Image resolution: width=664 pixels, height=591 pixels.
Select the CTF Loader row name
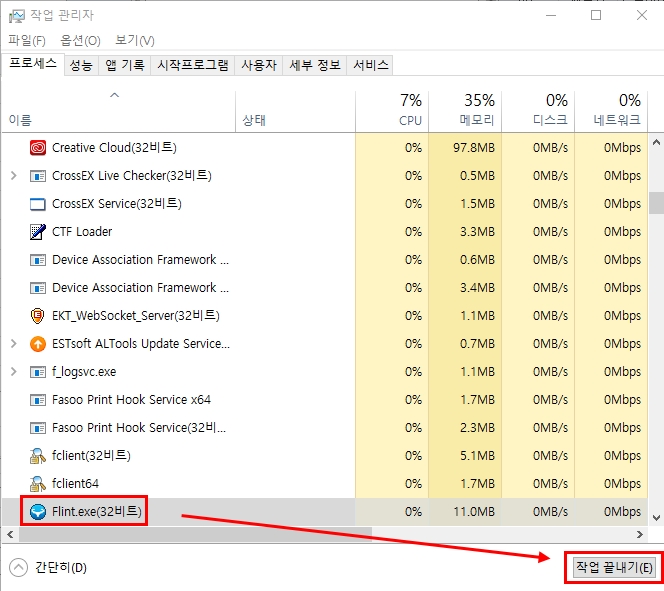tap(82, 232)
